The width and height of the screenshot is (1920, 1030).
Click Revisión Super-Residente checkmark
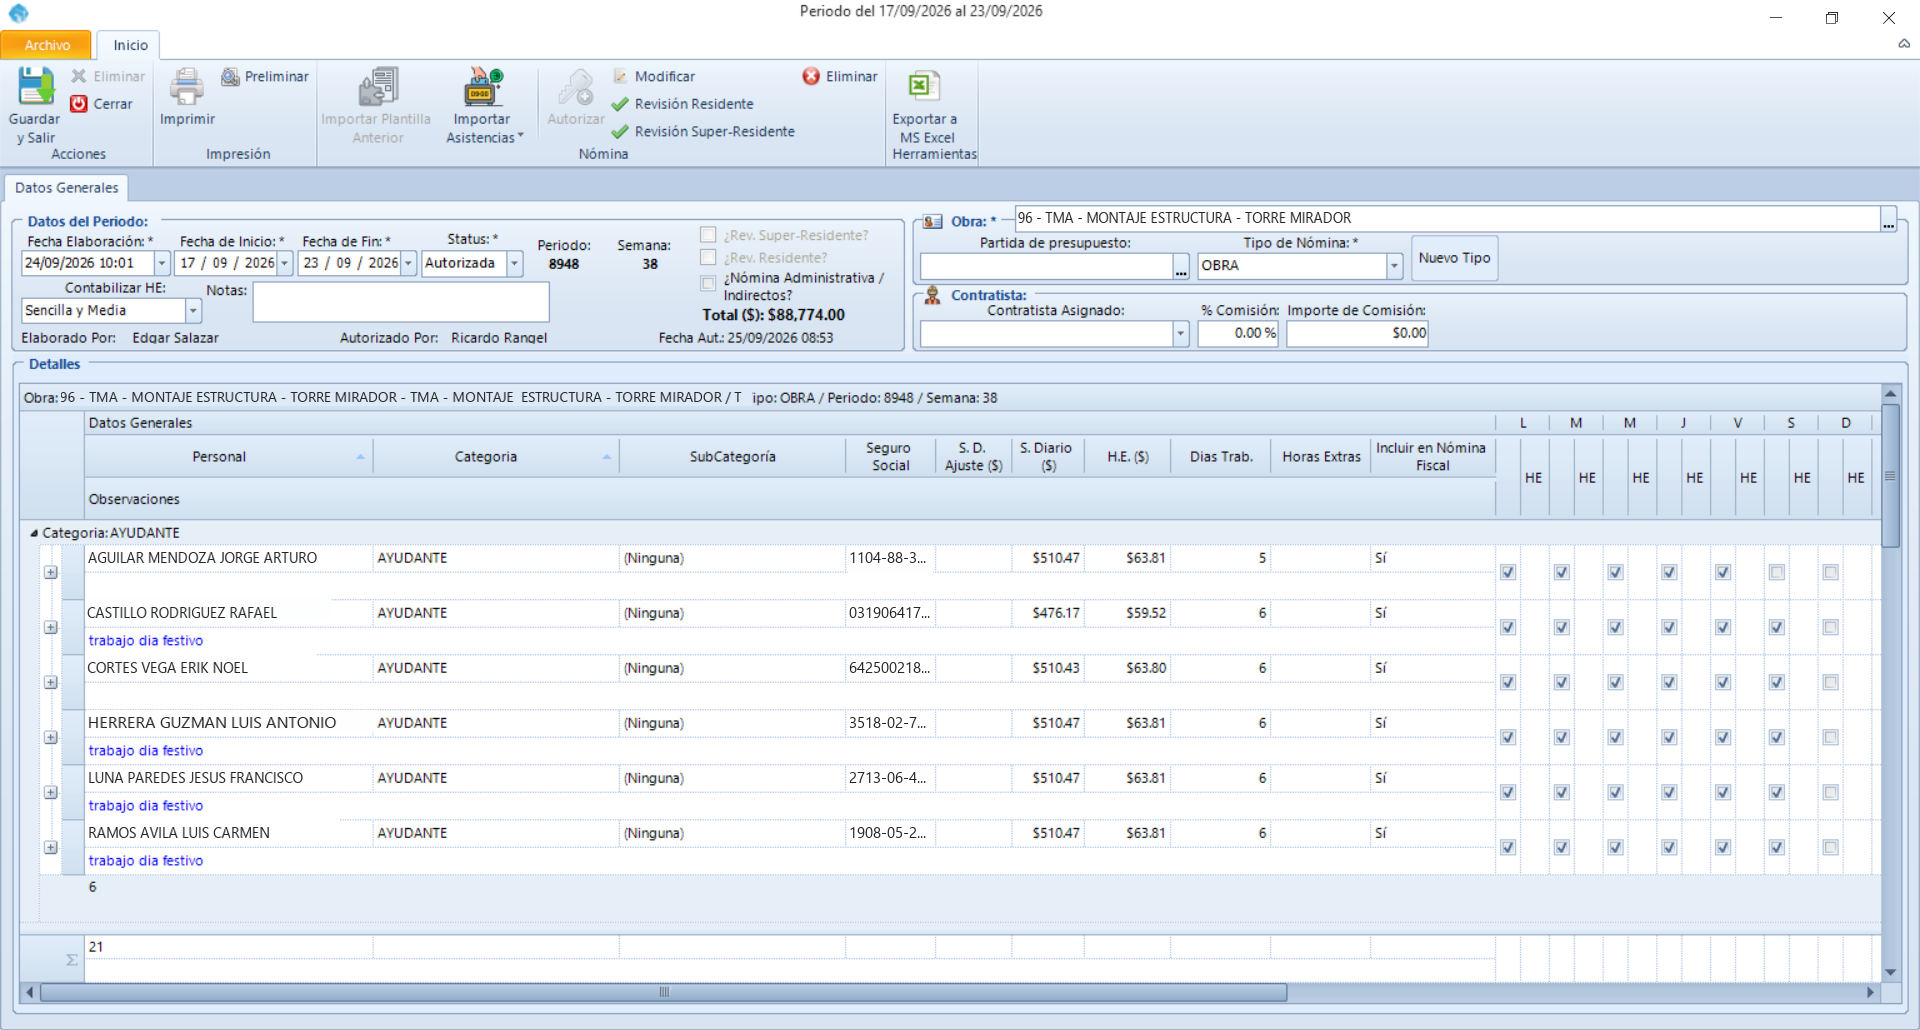click(620, 132)
